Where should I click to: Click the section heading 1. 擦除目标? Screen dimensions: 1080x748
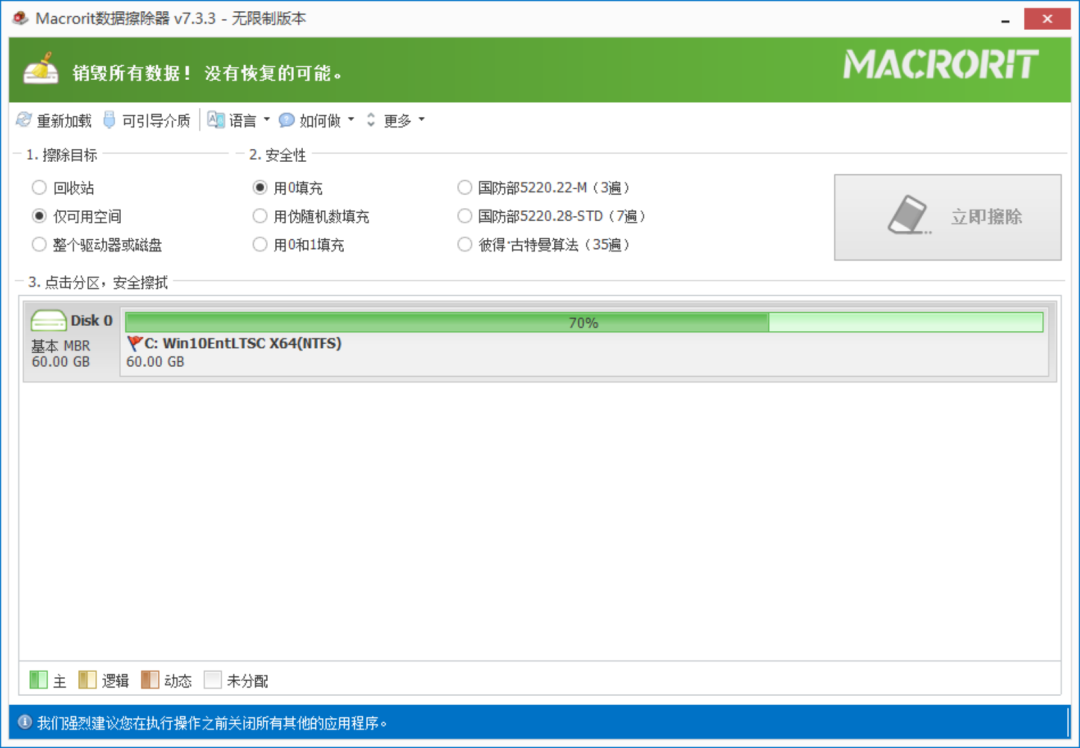click(x=62, y=155)
